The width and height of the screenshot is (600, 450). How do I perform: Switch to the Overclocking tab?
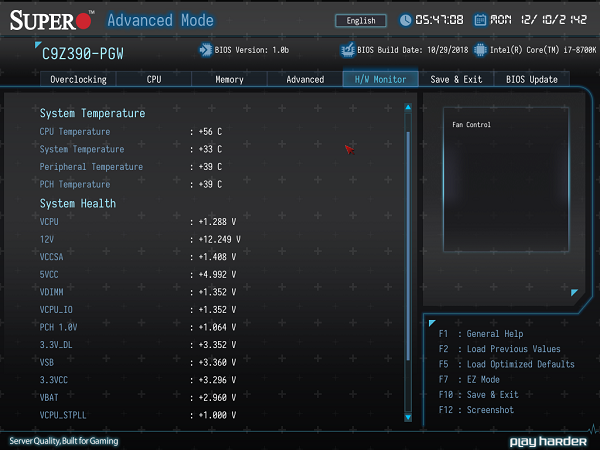pyautogui.click(x=78, y=79)
